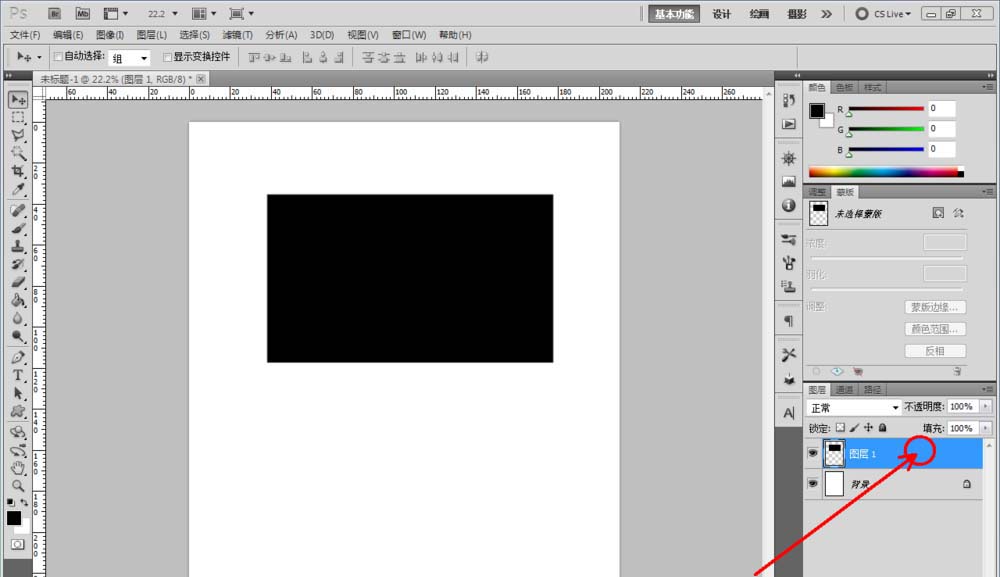Toggle quick mask mode
The height and width of the screenshot is (577, 1000).
(18, 544)
